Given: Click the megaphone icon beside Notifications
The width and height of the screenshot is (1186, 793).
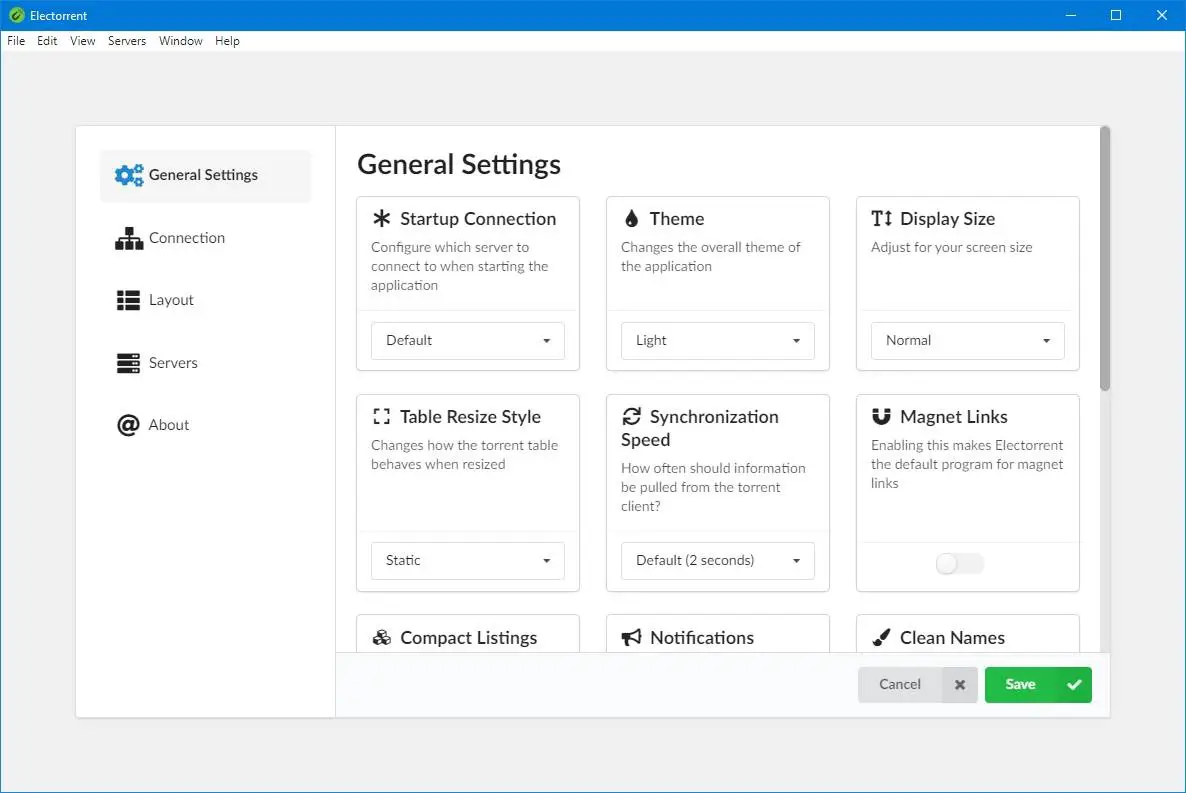Looking at the screenshot, I should (x=631, y=638).
